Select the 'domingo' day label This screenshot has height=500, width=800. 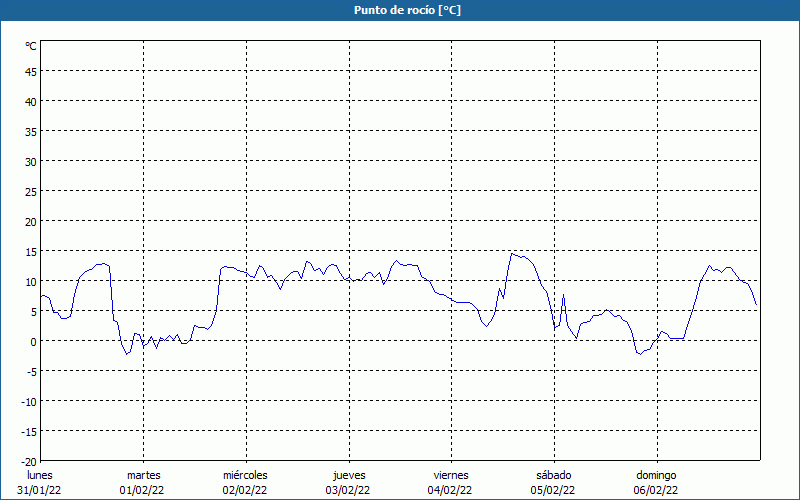[x=656, y=475]
